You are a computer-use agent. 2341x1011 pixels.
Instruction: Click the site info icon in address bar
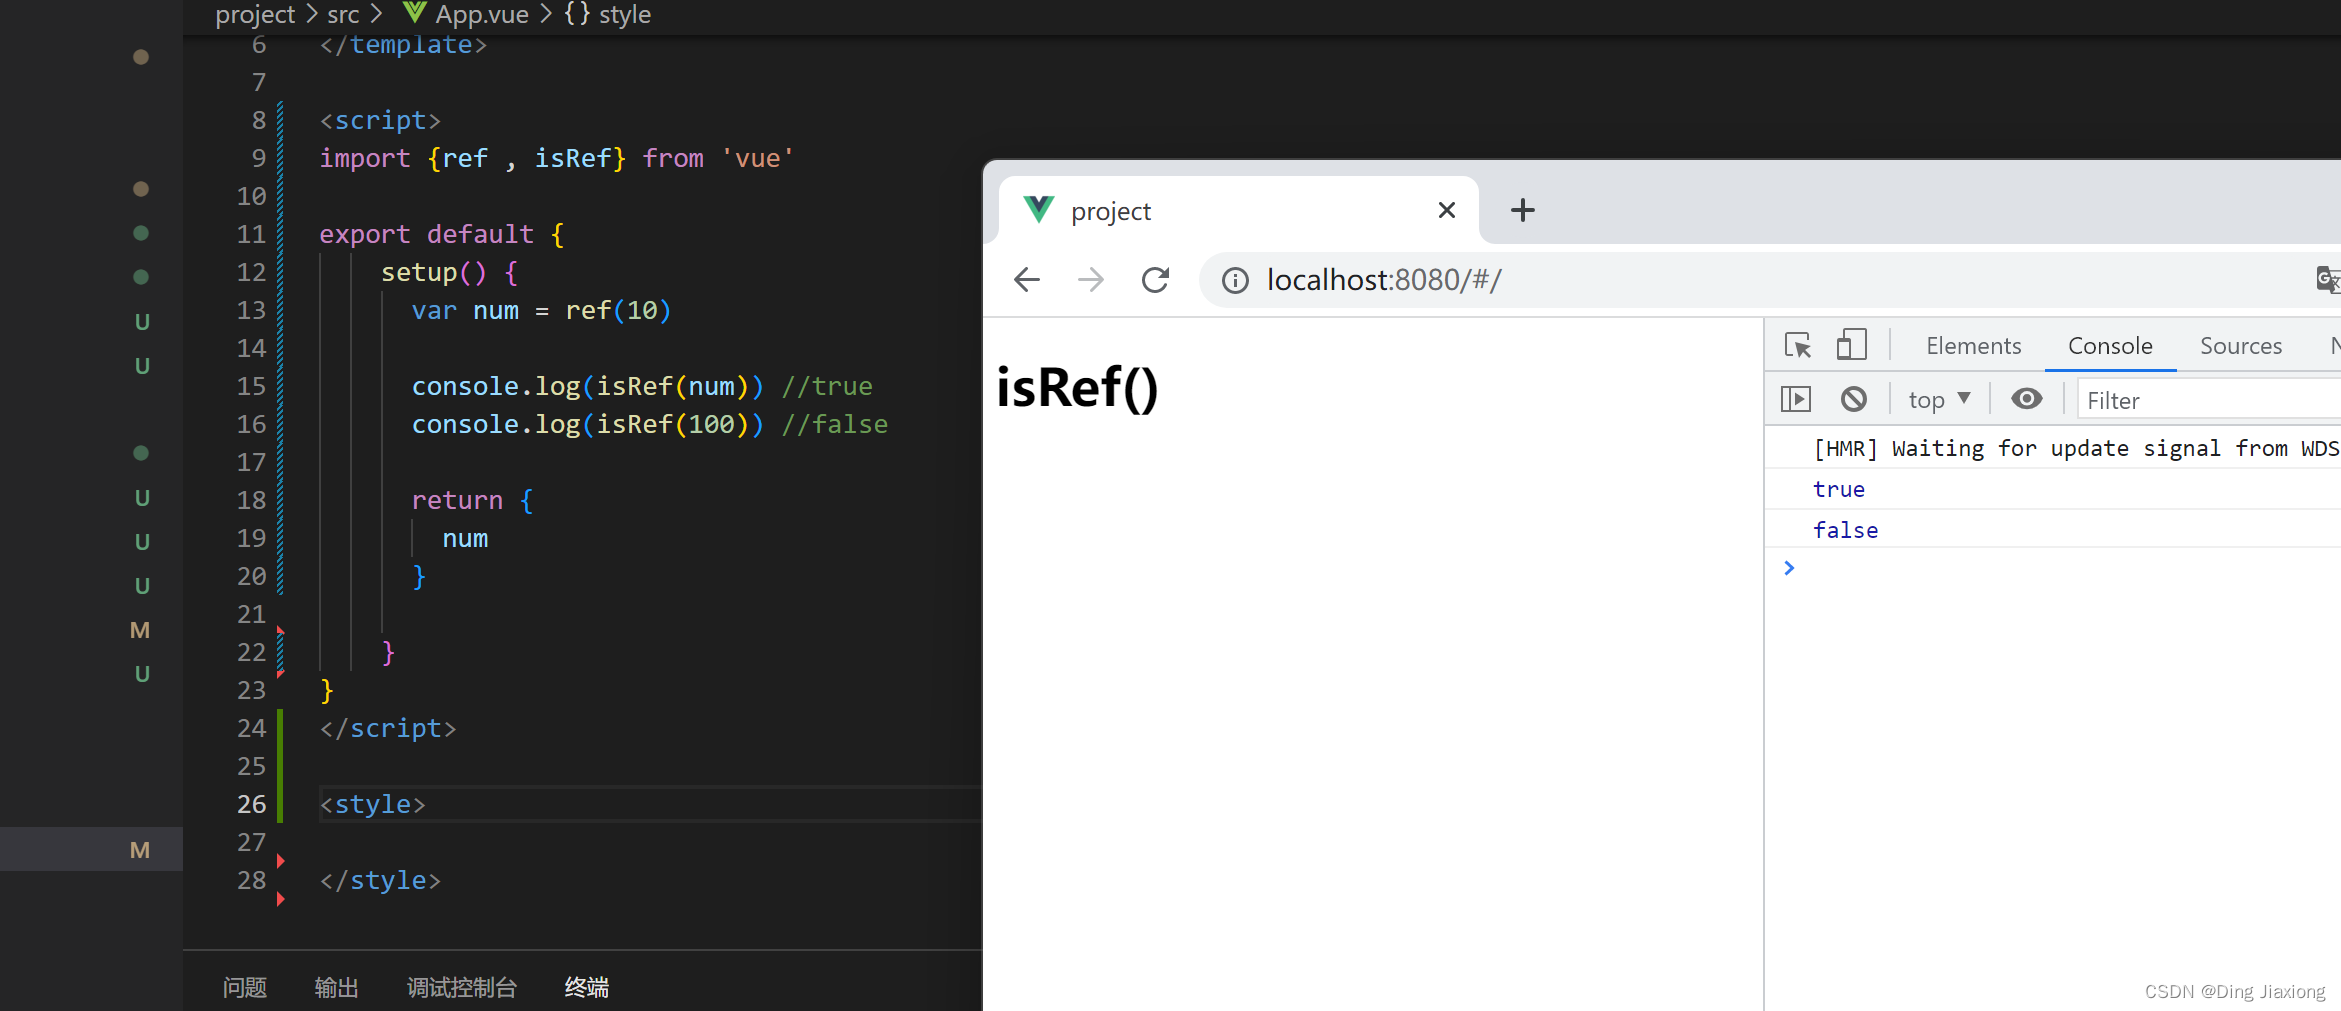[x=1235, y=281]
